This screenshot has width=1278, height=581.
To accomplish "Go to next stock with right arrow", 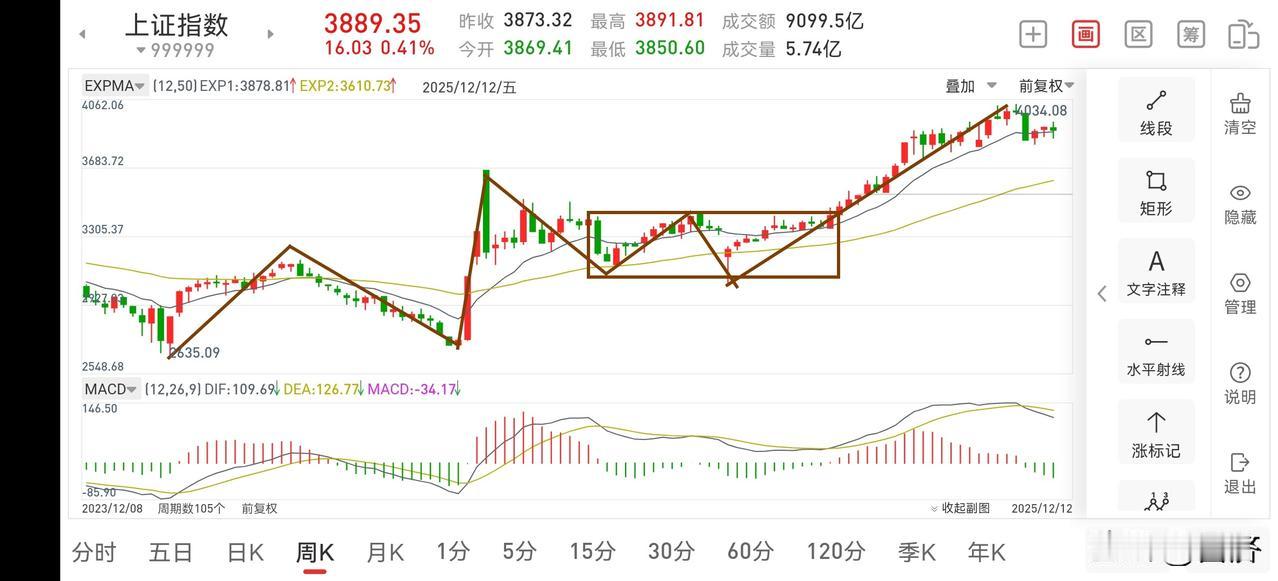I will click(x=270, y=34).
